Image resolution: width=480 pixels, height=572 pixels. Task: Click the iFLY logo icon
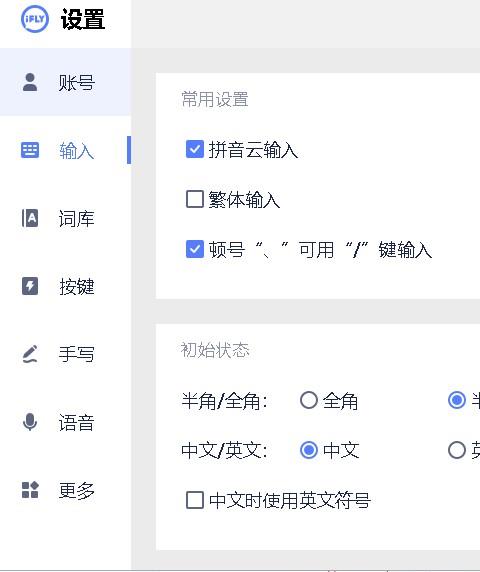tap(35, 19)
